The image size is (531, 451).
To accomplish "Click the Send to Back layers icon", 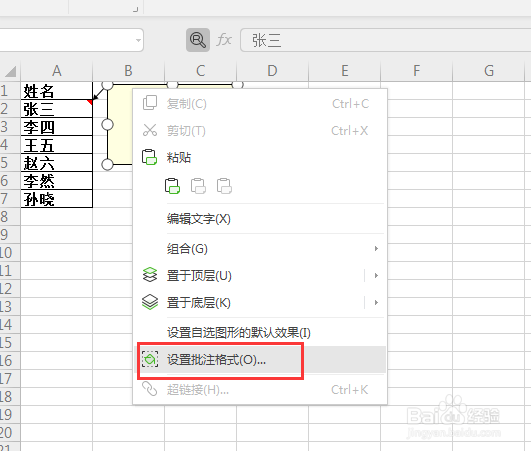I will click(x=150, y=302).
